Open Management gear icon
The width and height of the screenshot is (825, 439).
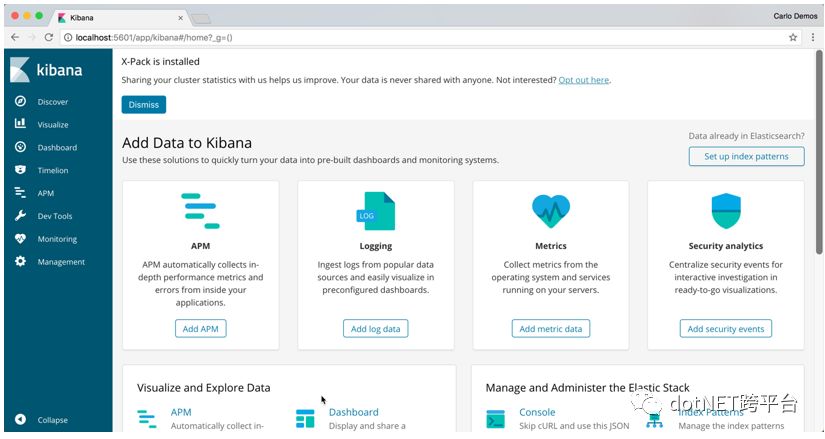click(x=20, y=261)
